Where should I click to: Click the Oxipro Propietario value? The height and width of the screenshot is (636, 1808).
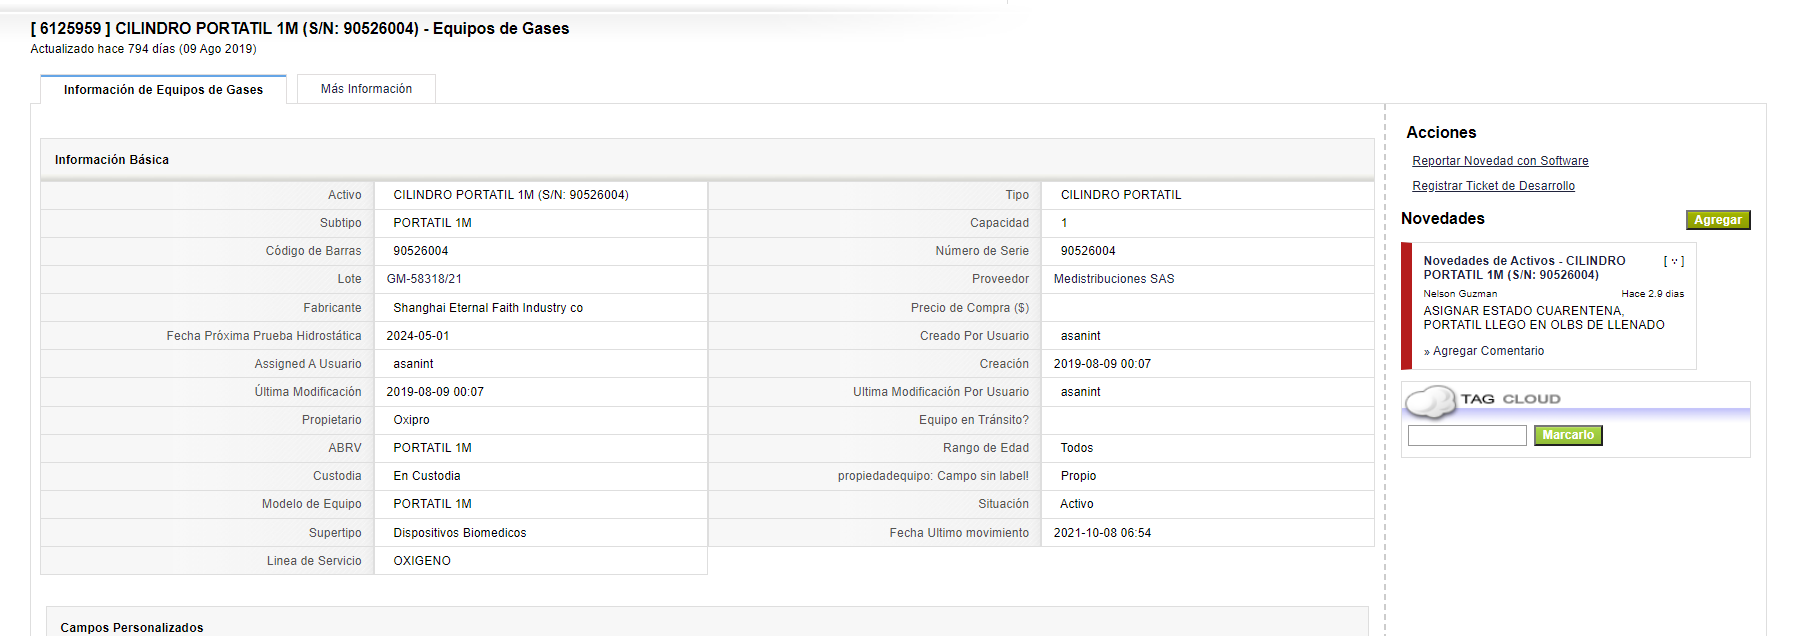pyautogui.click(x=411, y=420)
